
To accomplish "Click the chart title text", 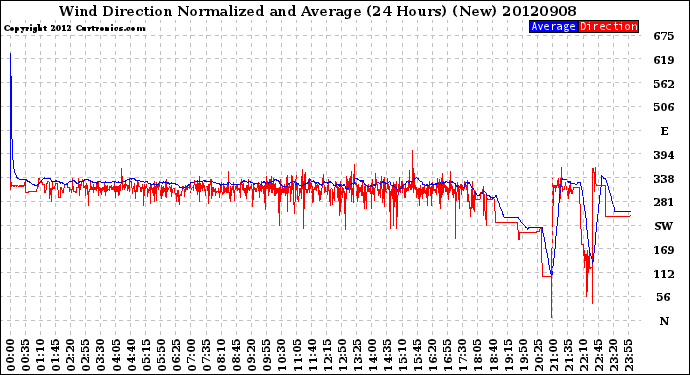I will tap(318, 11).
